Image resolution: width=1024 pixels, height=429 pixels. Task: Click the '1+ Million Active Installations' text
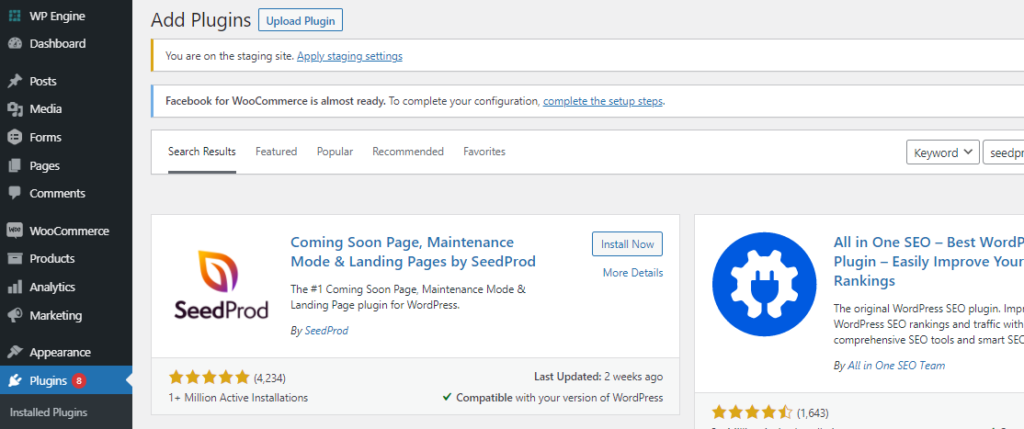(238, 398)
